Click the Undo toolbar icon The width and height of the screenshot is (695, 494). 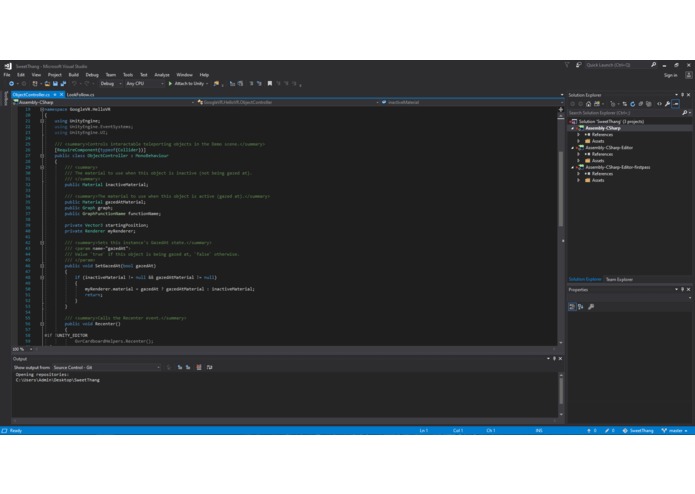[x=74, y=83]
